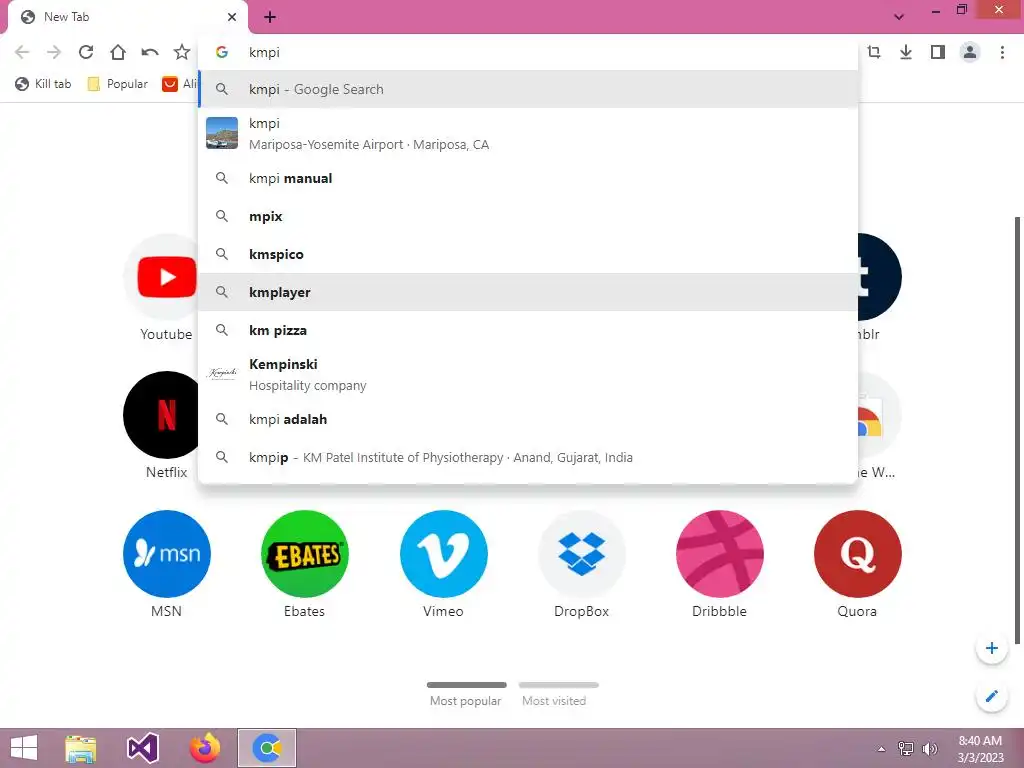The image size is (1024, 768).
Task: Open the Quora shortcut tile
Action: click(857, 554)
